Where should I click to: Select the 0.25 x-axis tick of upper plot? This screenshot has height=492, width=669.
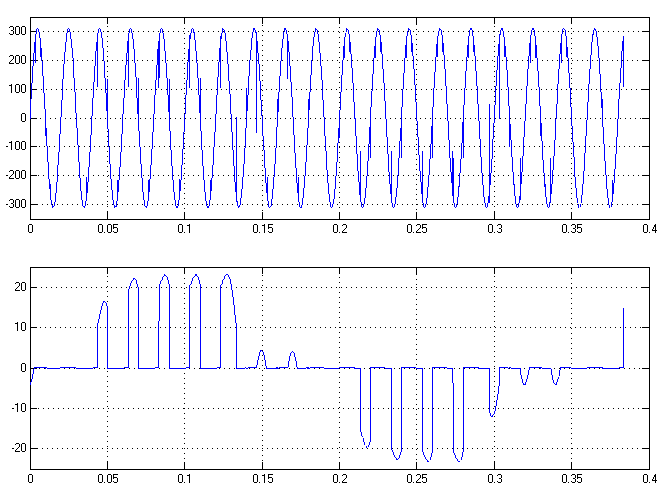click(x=417, y=229)
